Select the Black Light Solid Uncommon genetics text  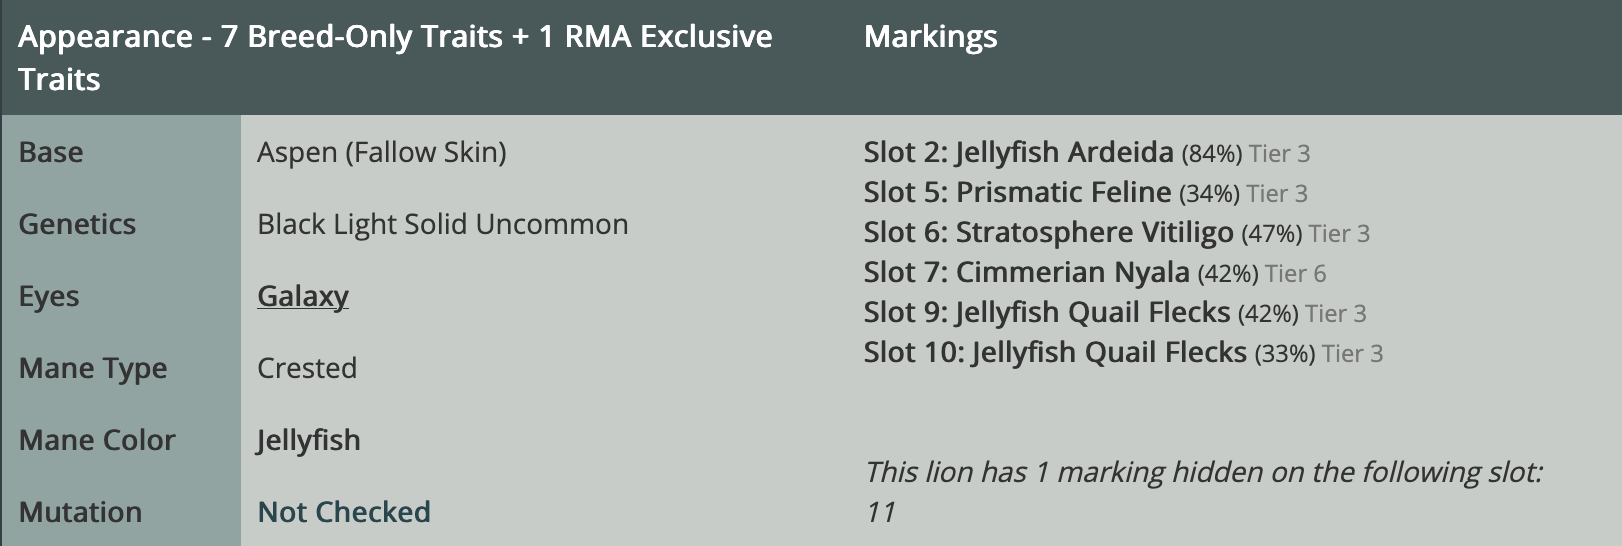click(442, 224)
